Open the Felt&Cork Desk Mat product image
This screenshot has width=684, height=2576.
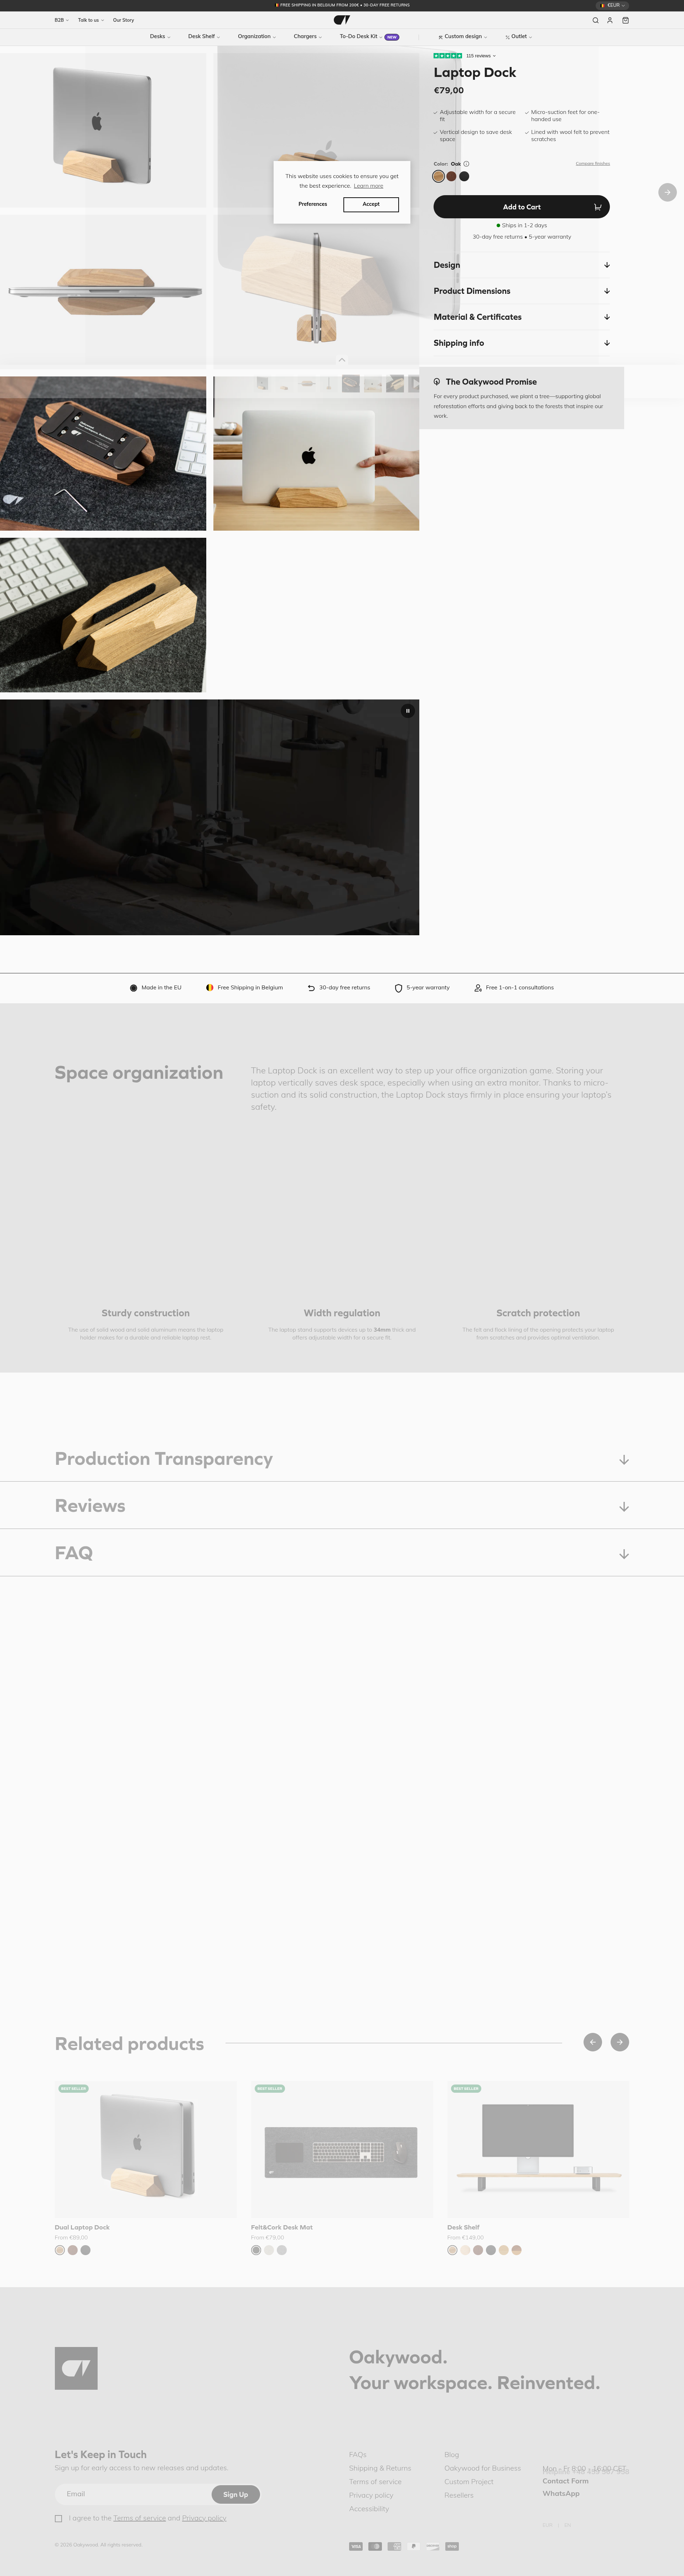(342, 2150)
